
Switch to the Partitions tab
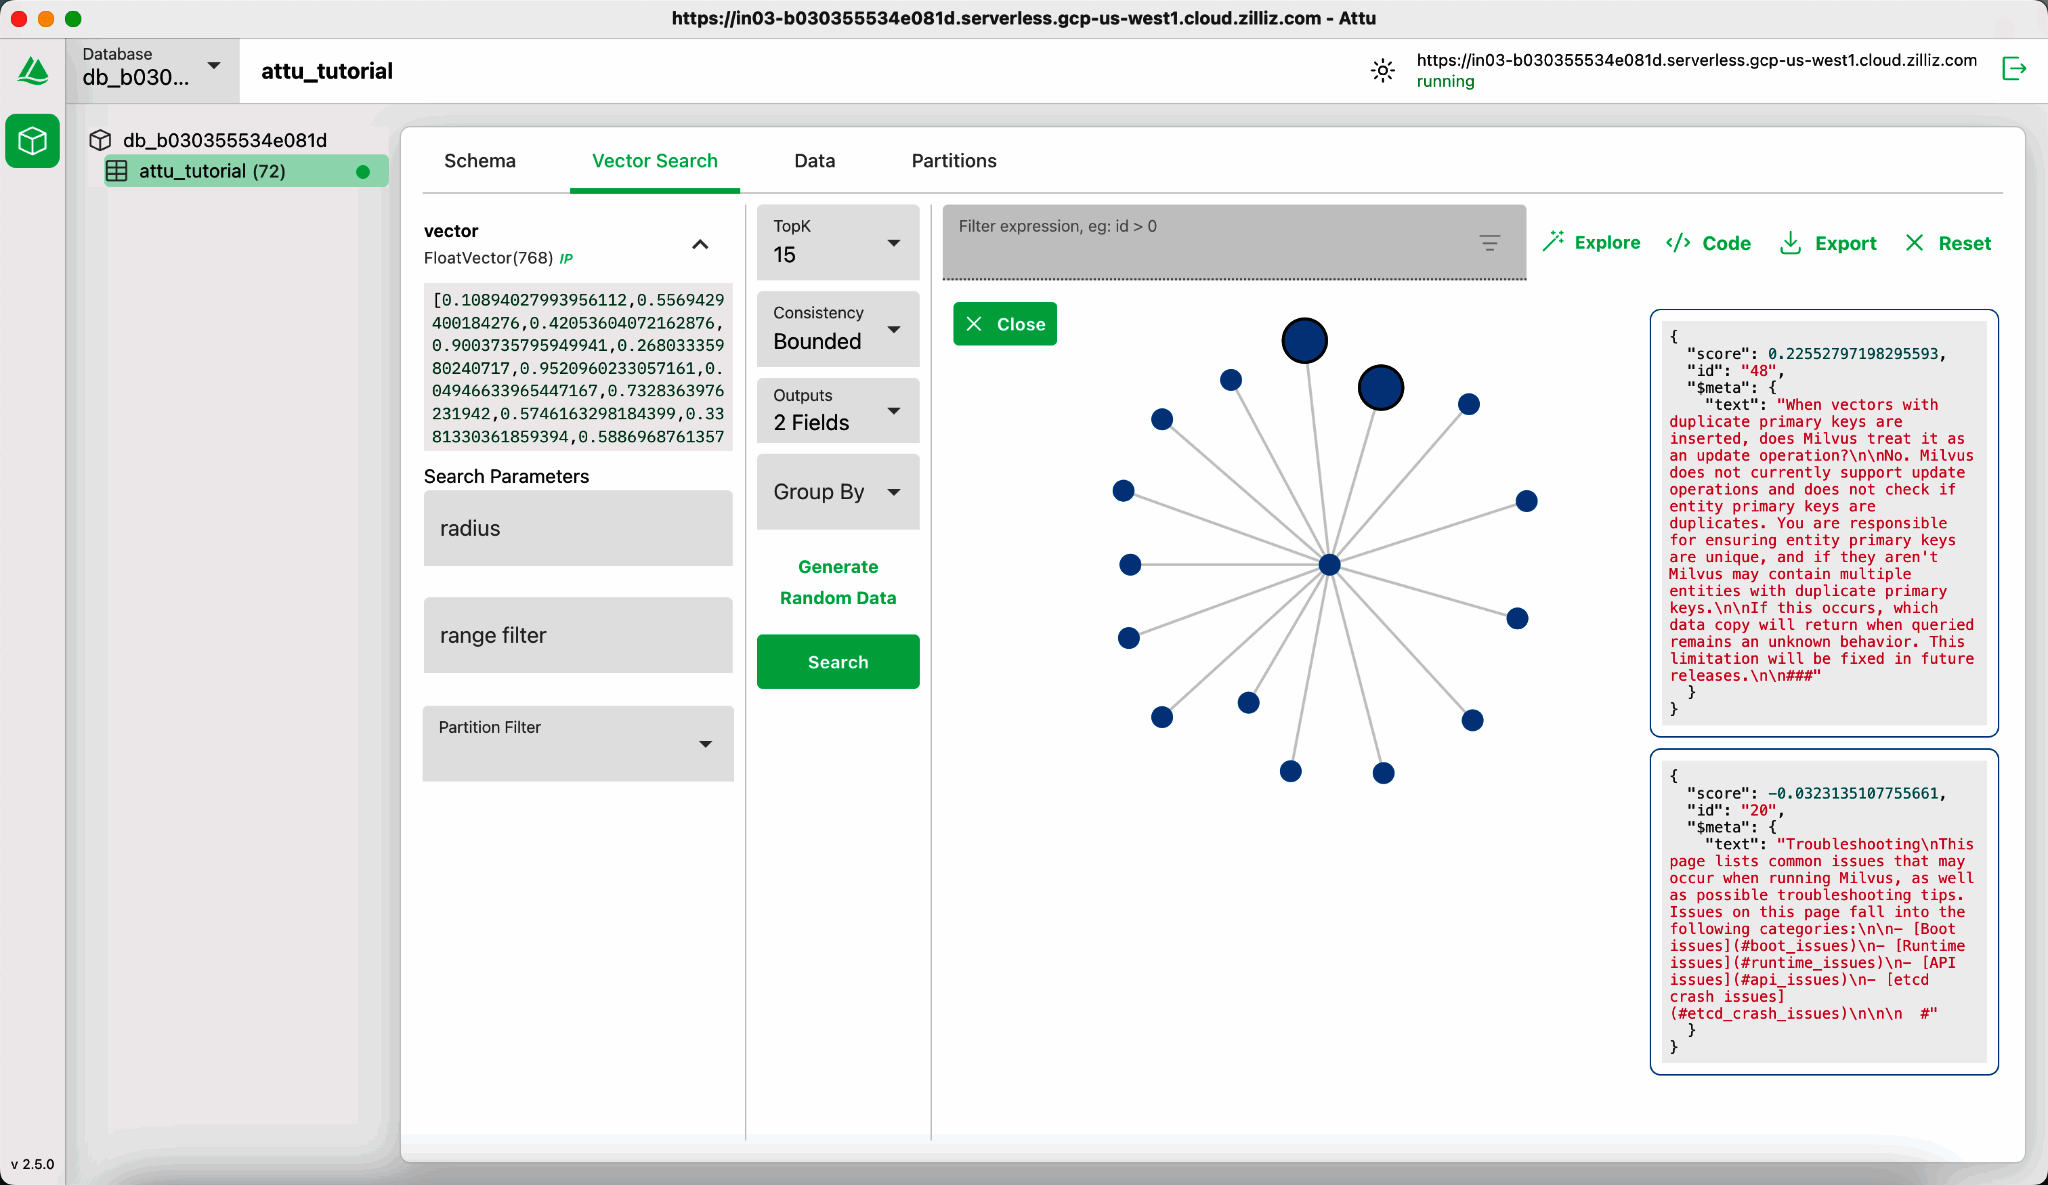click(x=953, y=161)
